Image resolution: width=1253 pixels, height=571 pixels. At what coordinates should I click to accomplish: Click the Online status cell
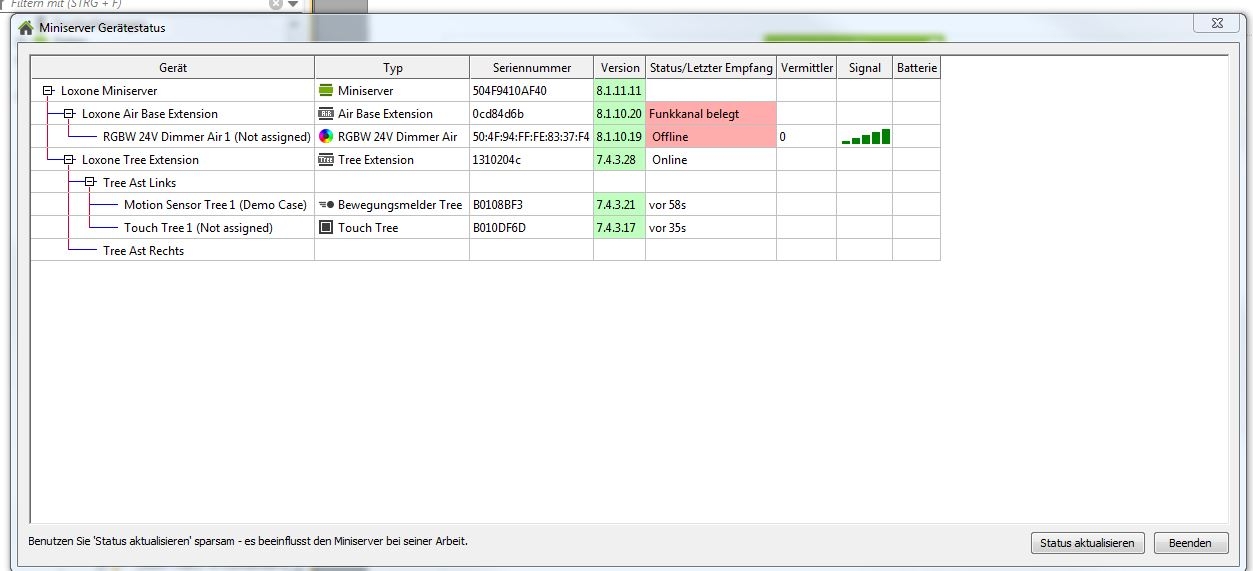tap(711, 160)
